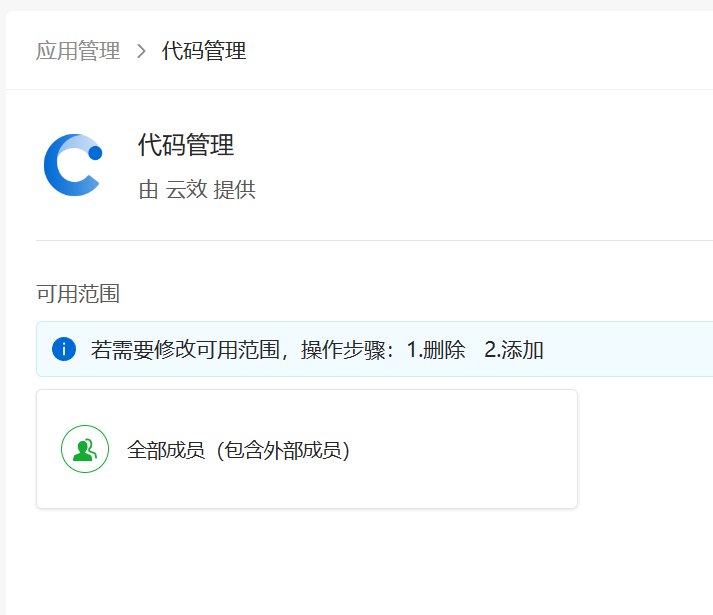713x615 pixels.
Task: Click the 可用范围 section heading
Action: [x=78, y=293]
